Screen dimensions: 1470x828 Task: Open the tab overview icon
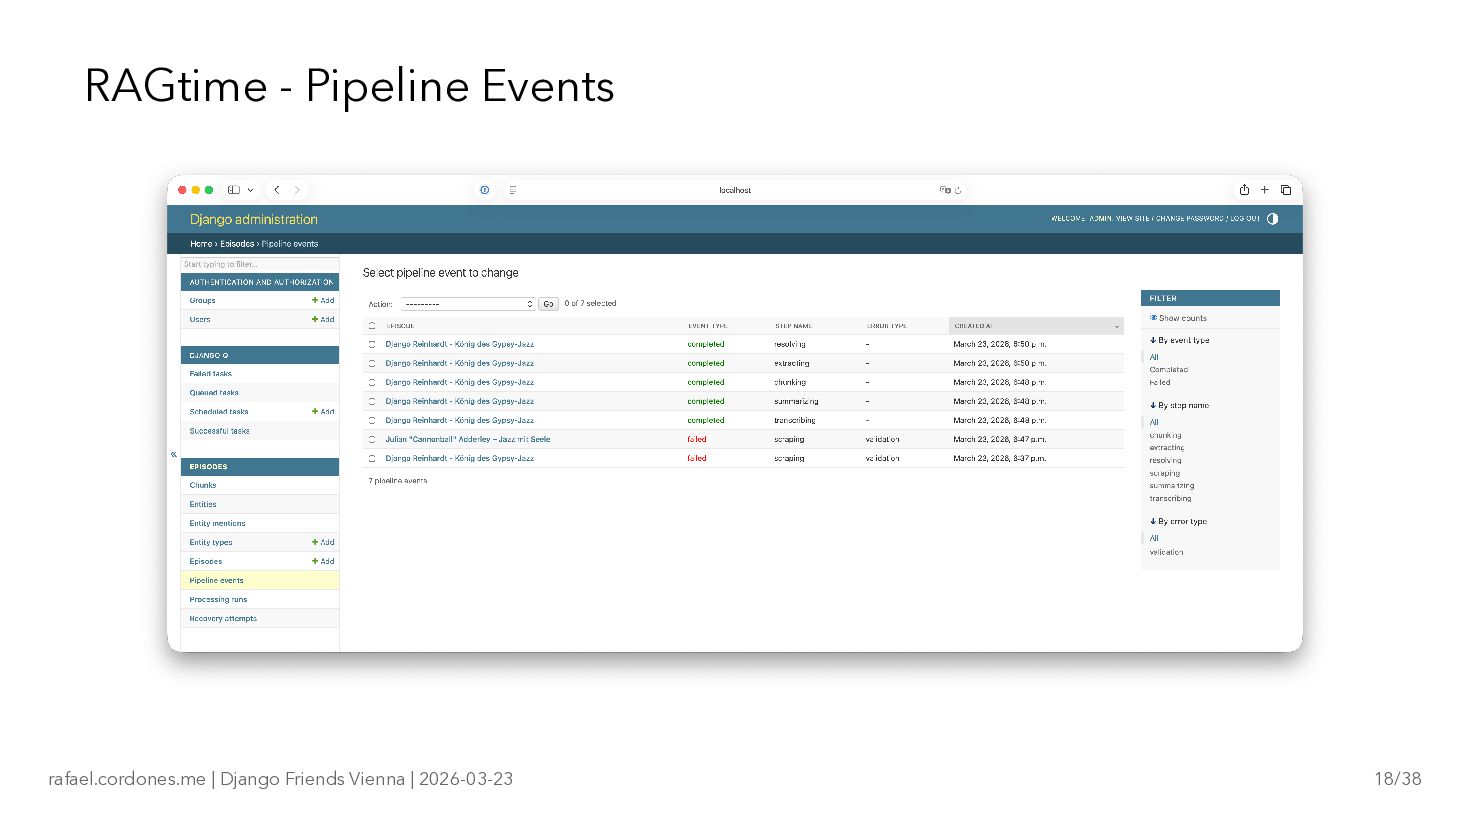[1286, 190]
